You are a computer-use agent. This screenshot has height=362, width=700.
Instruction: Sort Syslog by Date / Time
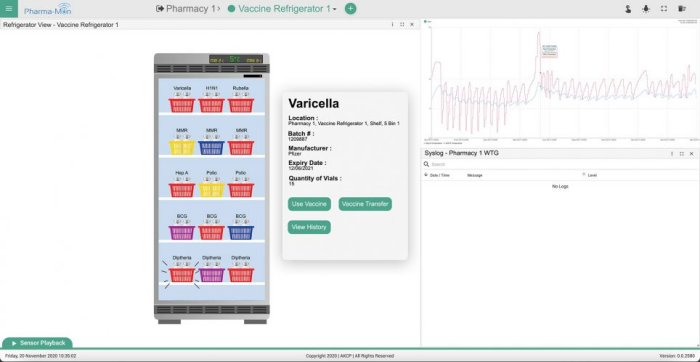click(439, 175)
